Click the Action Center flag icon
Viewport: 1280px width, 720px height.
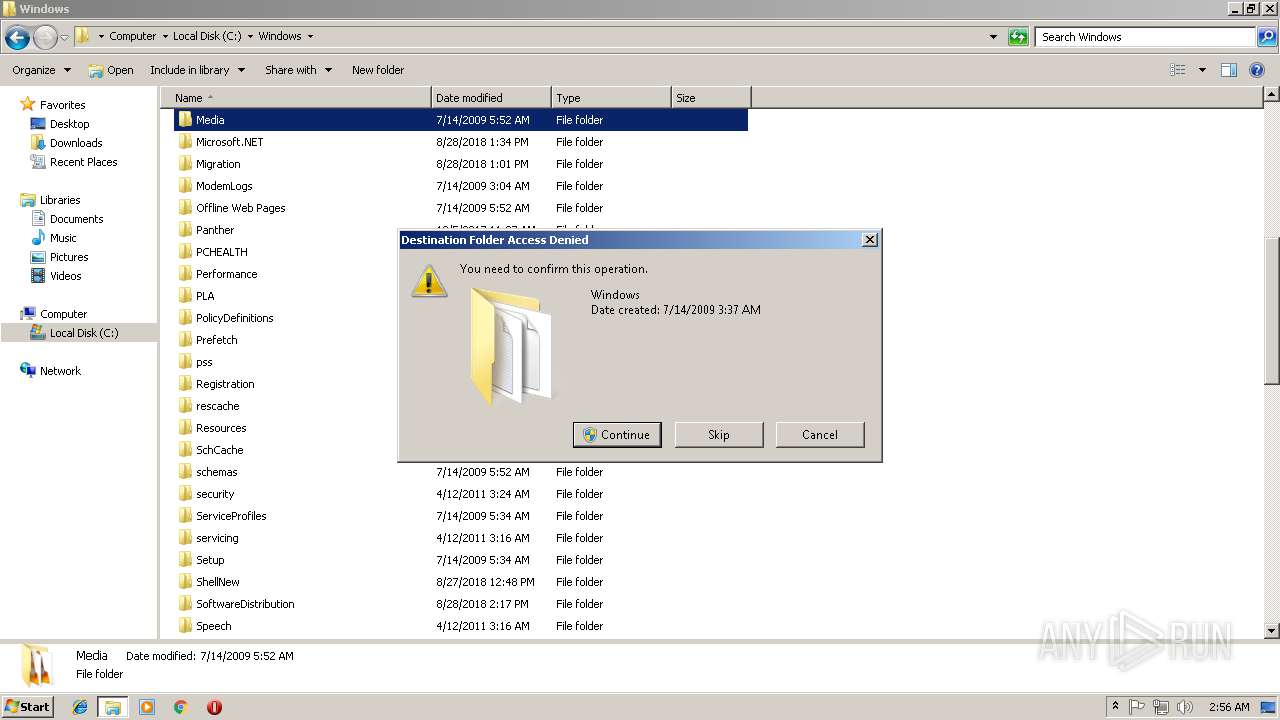click(1138, 707)
